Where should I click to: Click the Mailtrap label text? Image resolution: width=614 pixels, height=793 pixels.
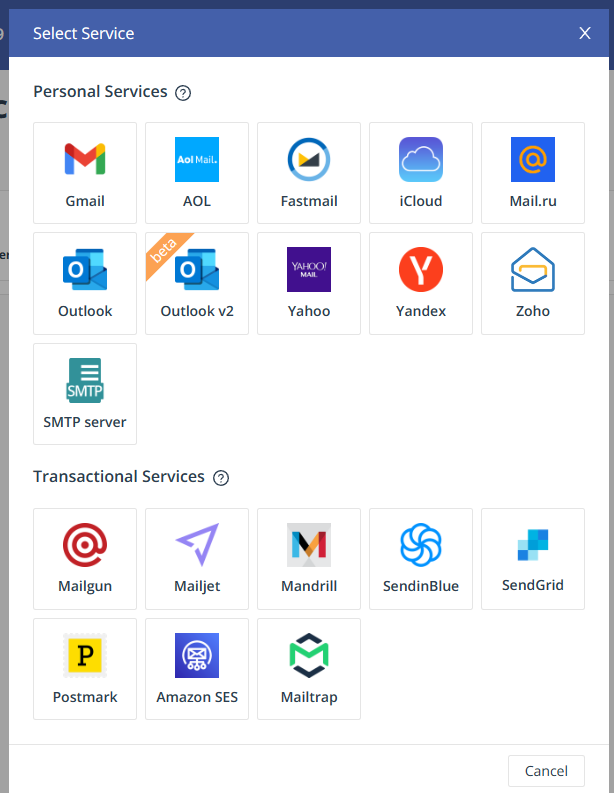309,697
